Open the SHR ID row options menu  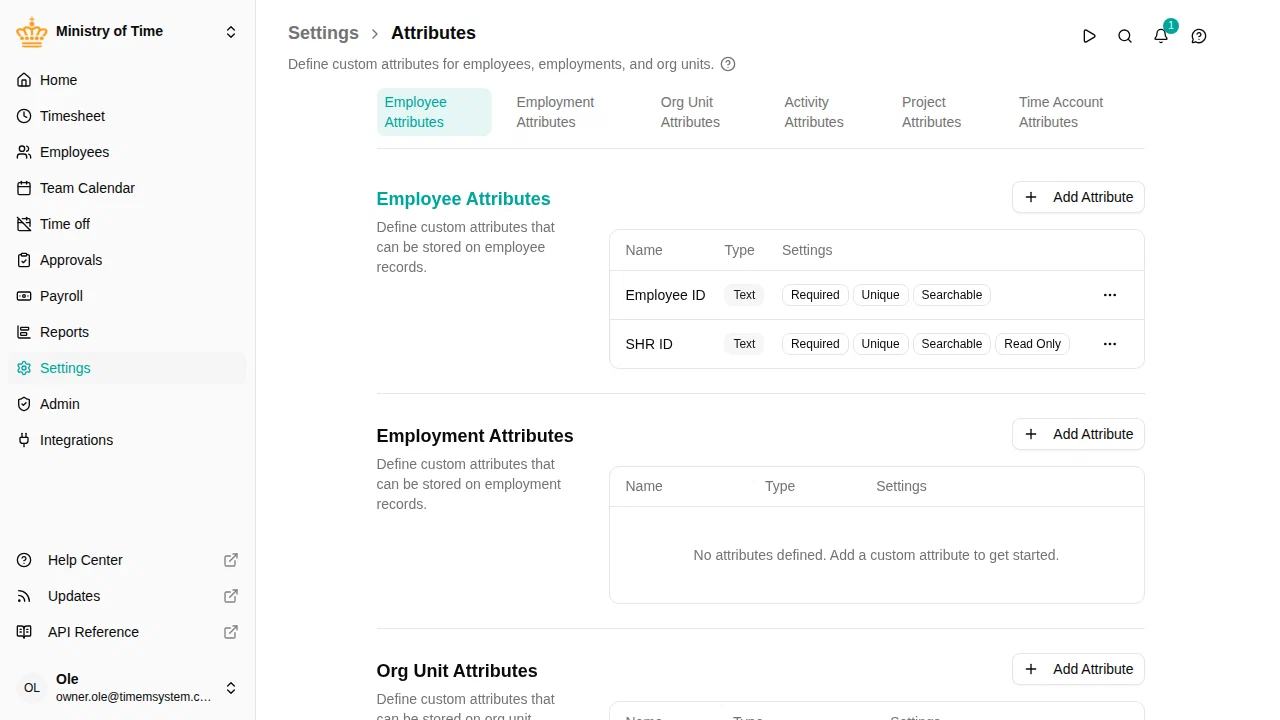[1110, 344]
